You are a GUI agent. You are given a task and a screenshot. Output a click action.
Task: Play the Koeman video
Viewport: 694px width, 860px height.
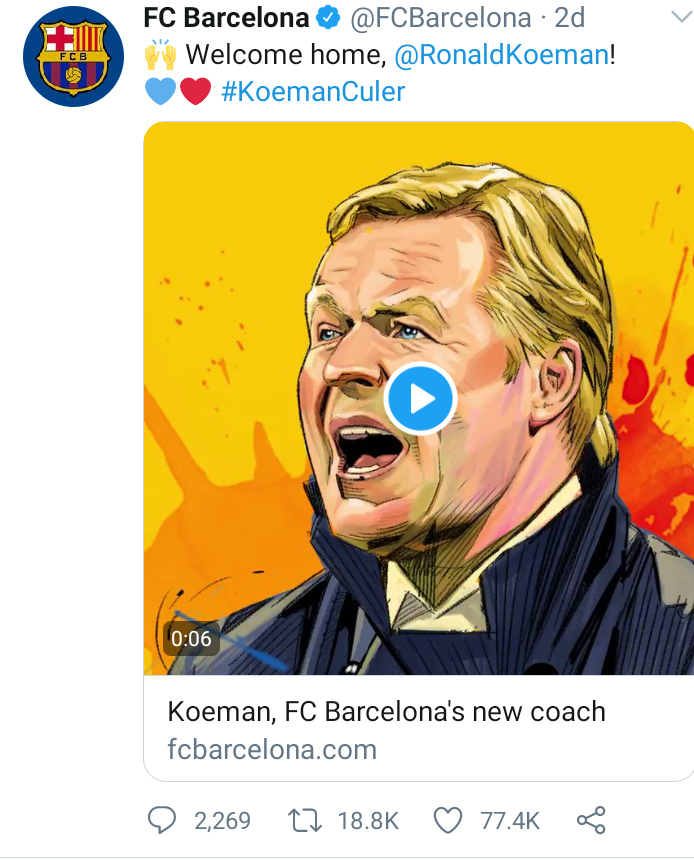[x=420, y=398]
